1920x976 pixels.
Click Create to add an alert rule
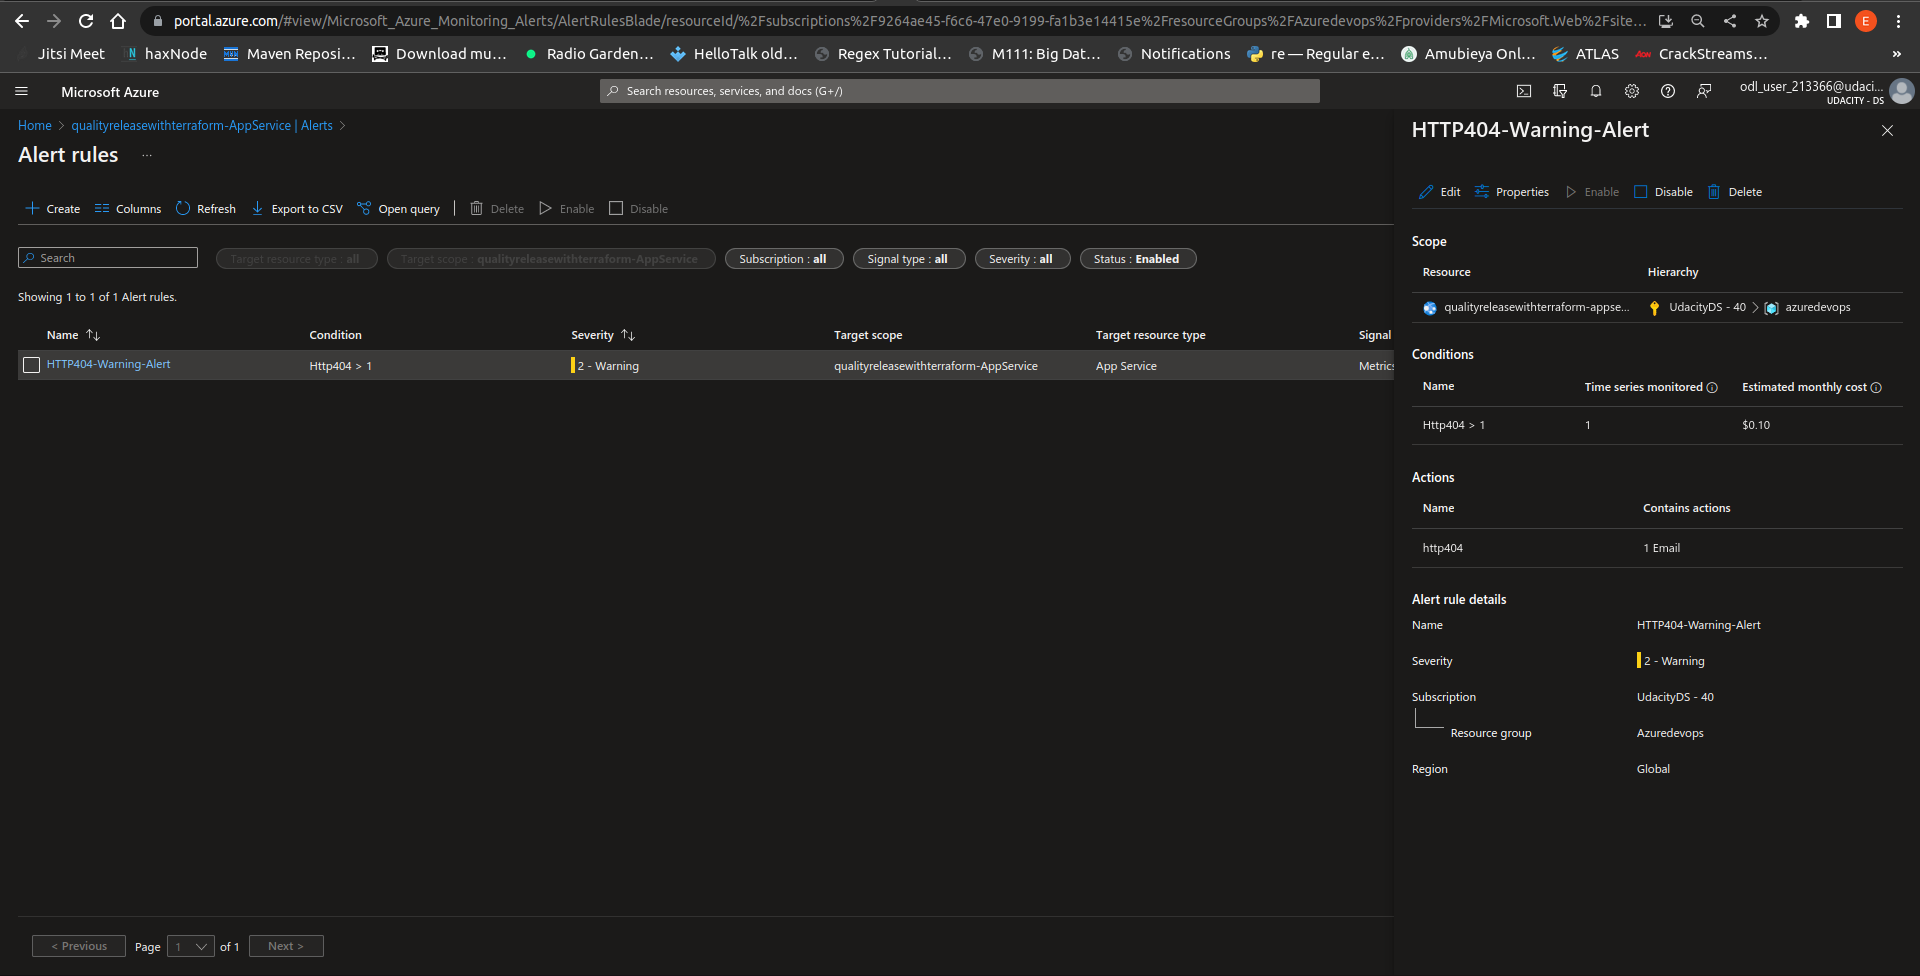(x=53, y=209)
